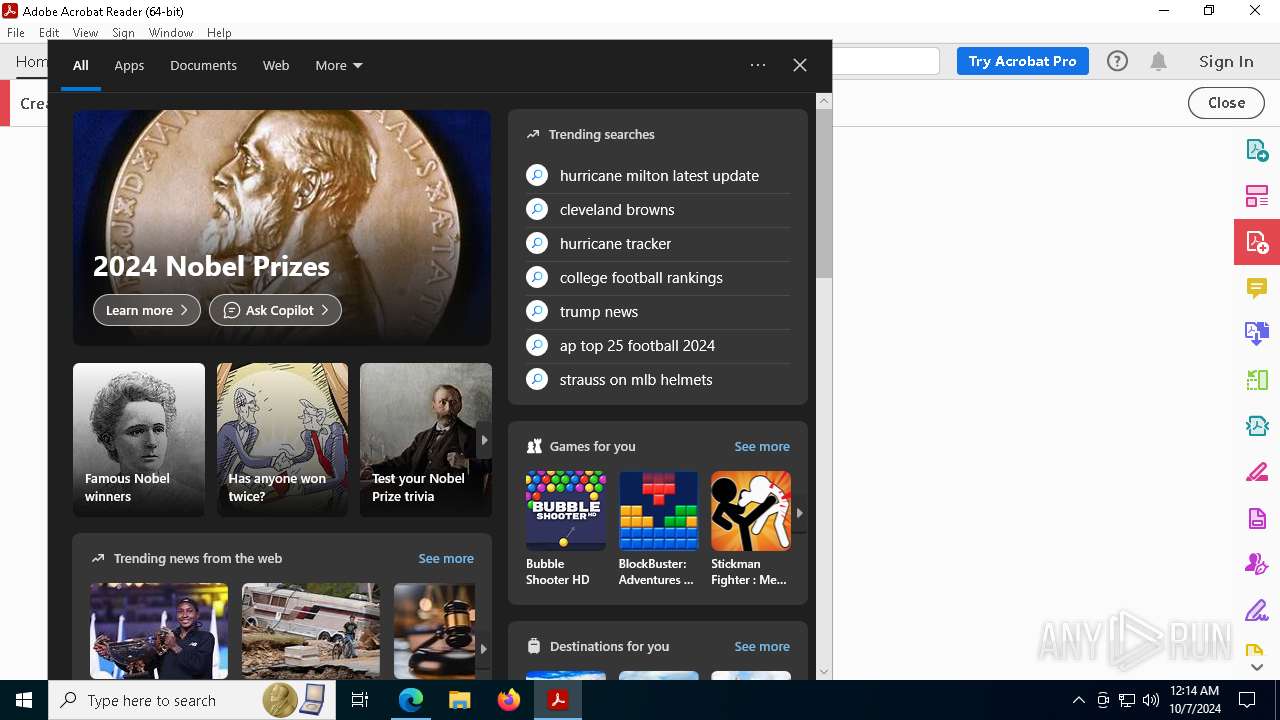Show more games with the right arrow

tap(799, 513)
